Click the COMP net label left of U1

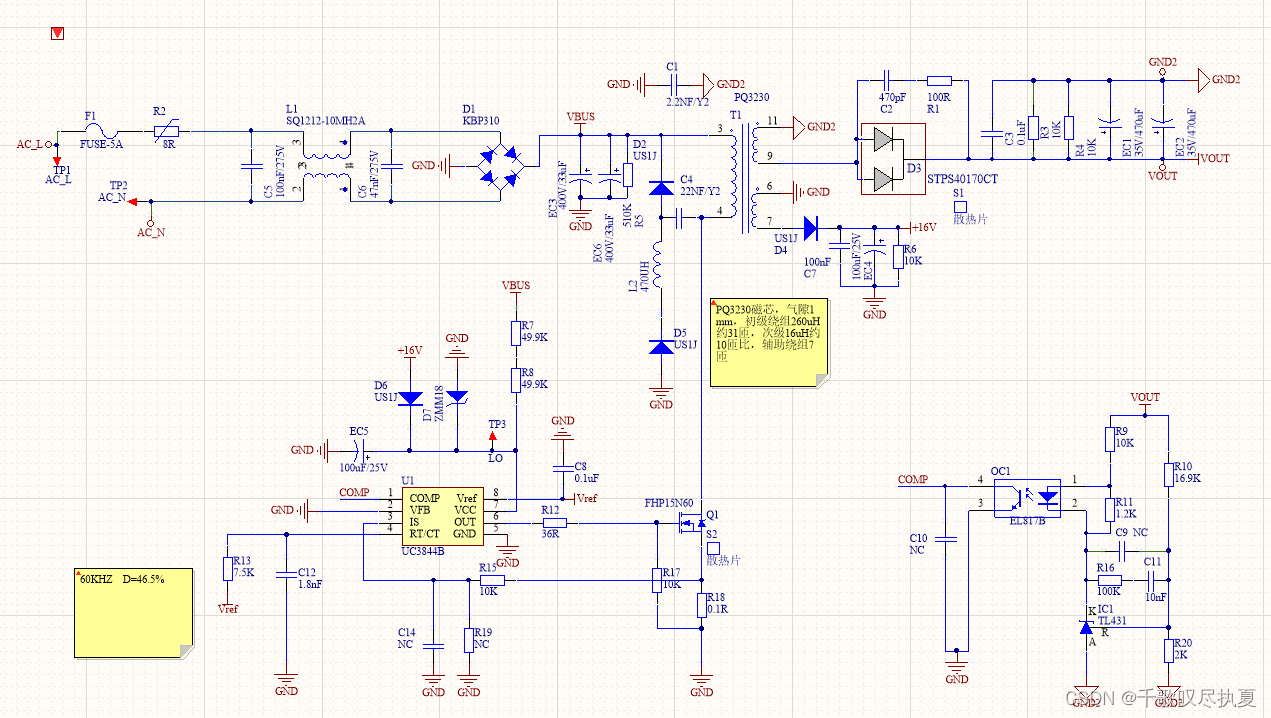coord(354,492)
